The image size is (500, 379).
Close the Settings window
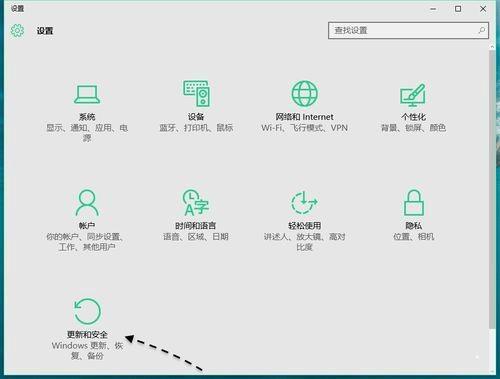483,9
